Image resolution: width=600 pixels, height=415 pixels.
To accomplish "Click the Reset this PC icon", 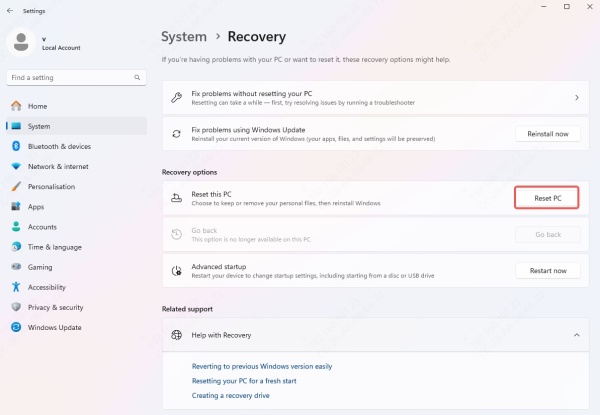I will (176, 198).
